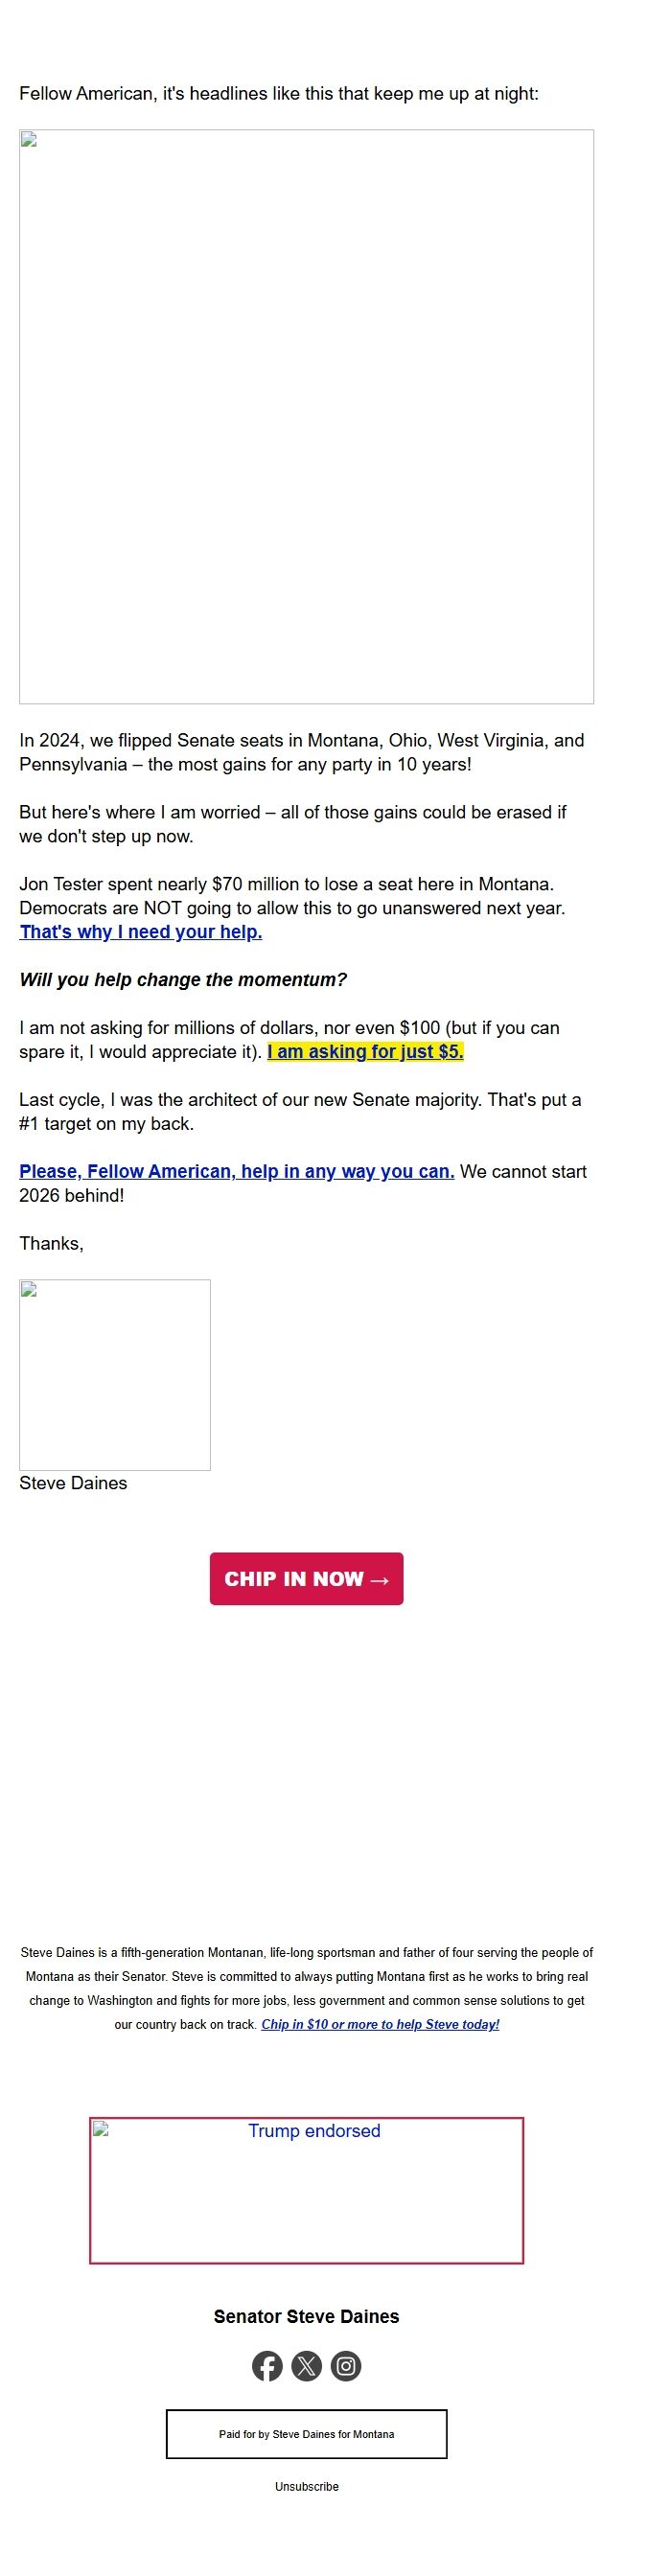This screenshot has width=671, height=2576.
Task: Select the 'Senator Steve Daines' heading text
Action: click(x=306, y=2316)
